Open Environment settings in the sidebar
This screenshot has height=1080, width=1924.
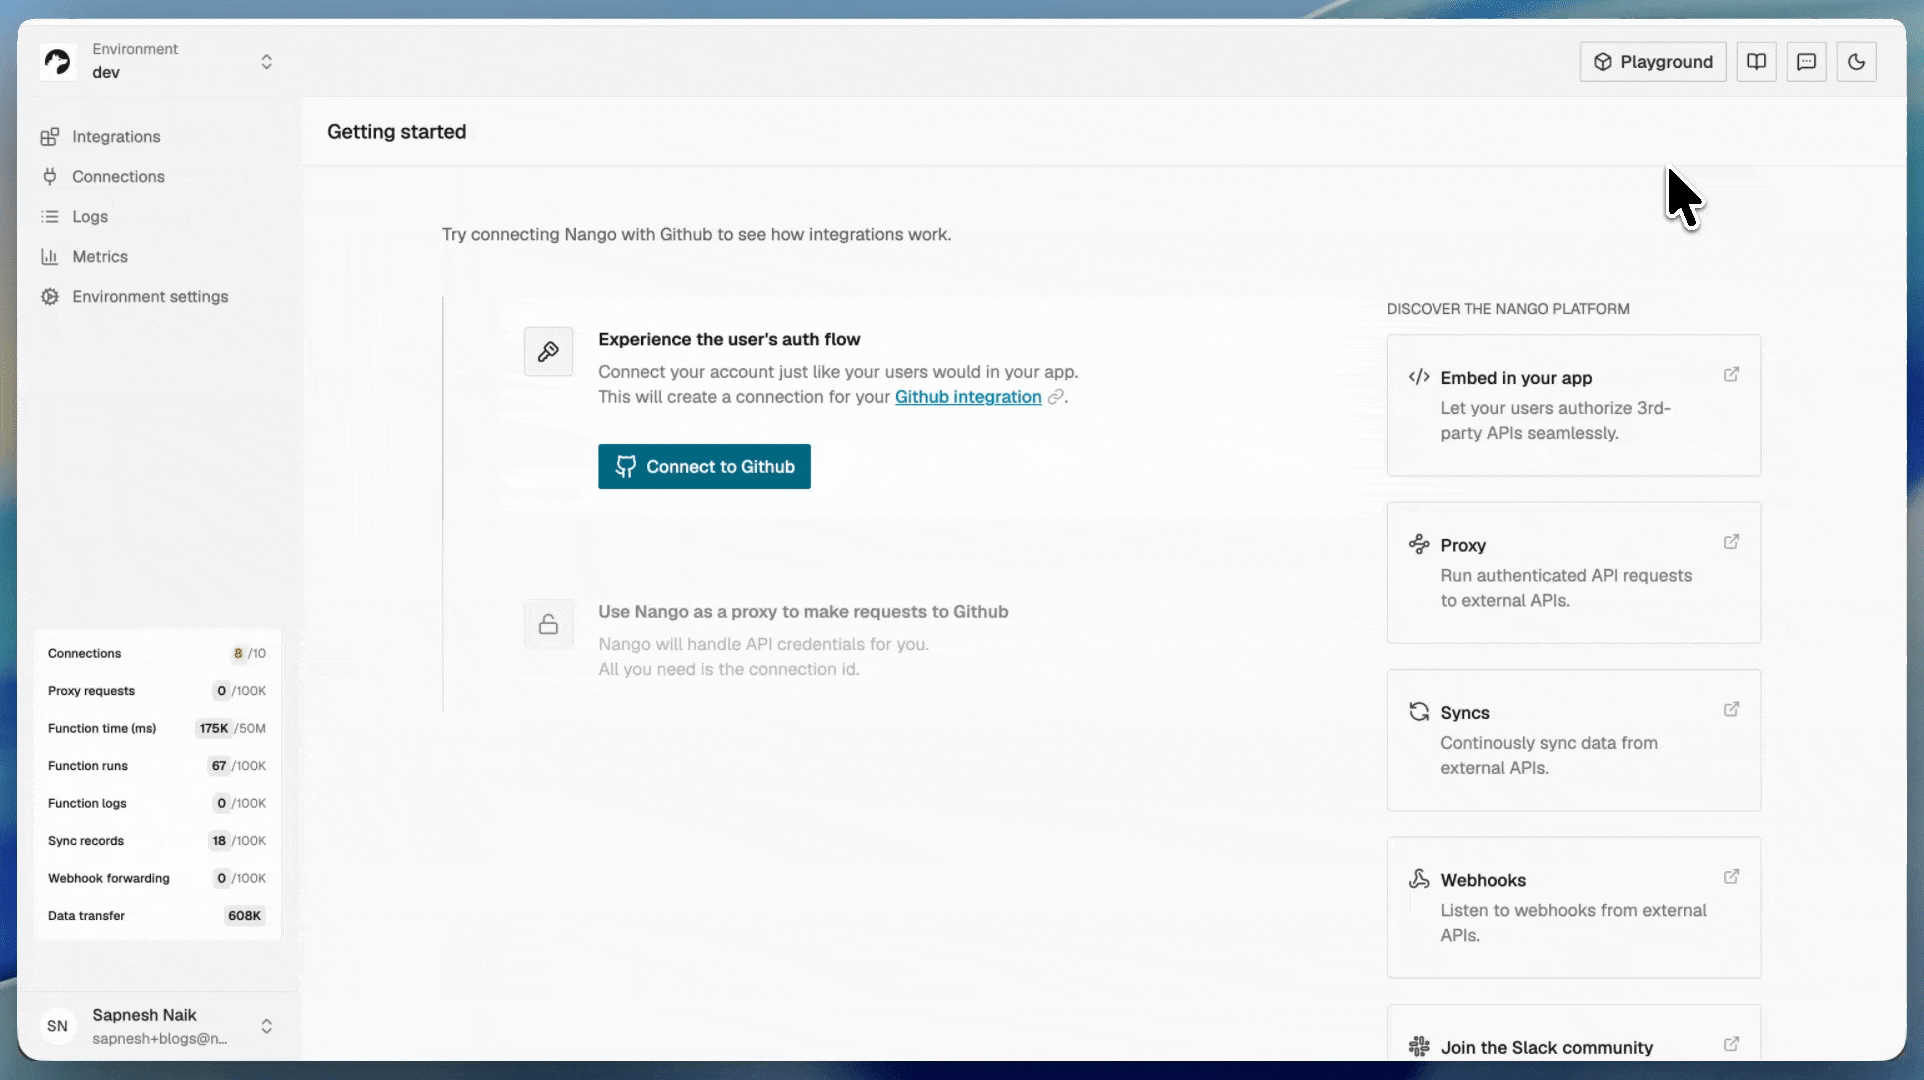coord(150,297)
